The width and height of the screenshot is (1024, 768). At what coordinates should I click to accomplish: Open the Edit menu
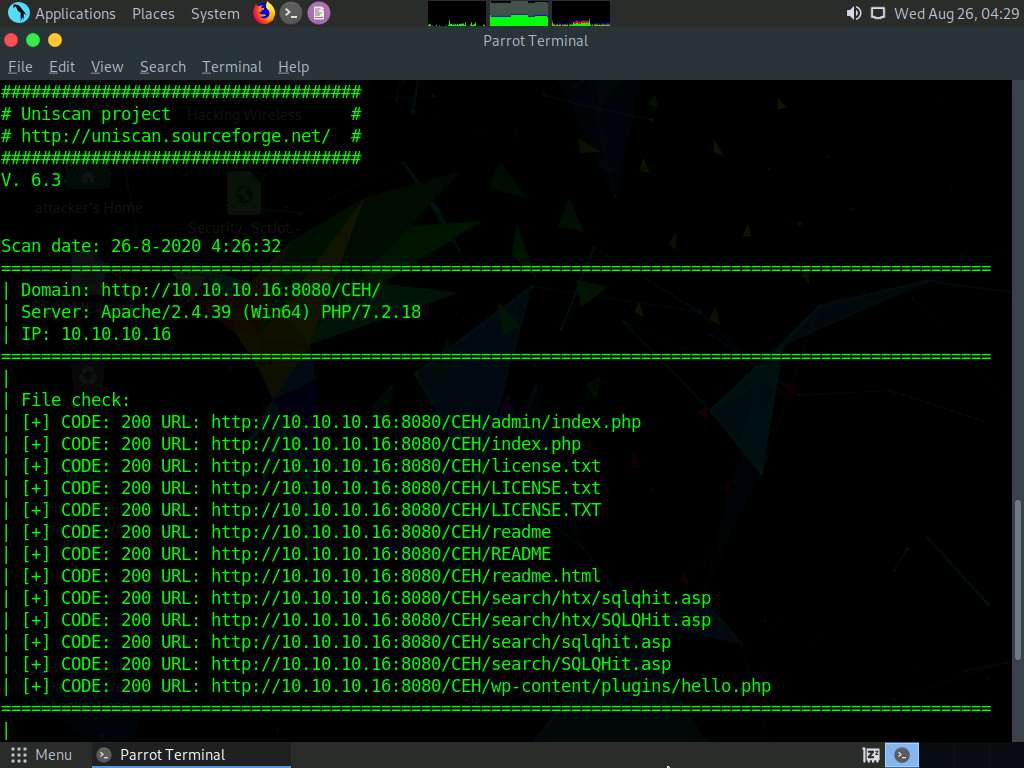coord(62,67)
